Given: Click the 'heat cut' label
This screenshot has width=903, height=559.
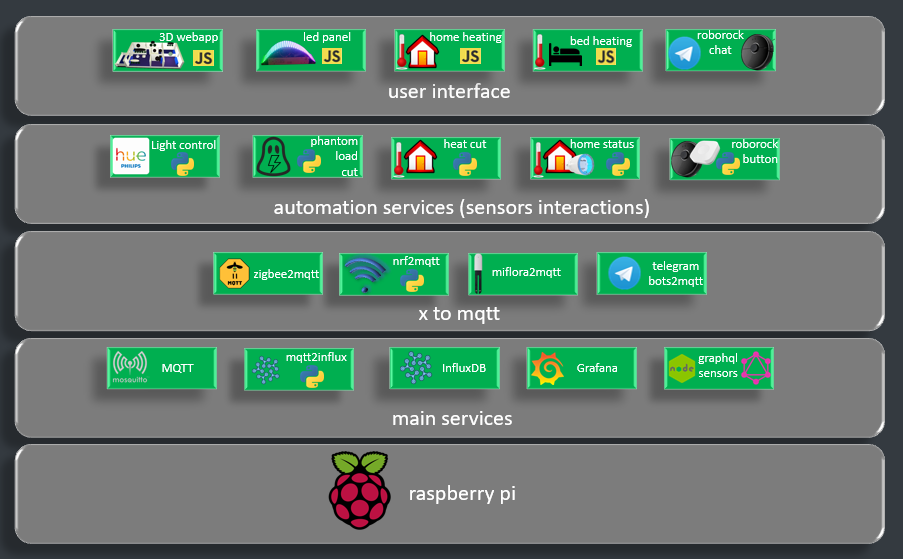Looking at the screenshot, I should point(465,144).
